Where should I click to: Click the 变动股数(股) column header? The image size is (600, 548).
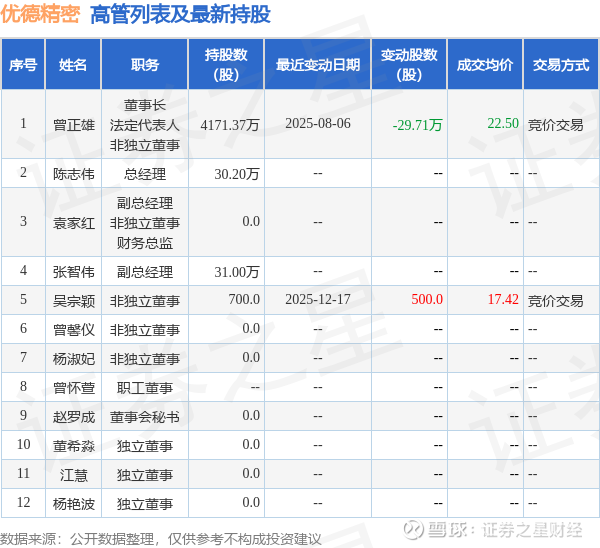pos(409,64)
